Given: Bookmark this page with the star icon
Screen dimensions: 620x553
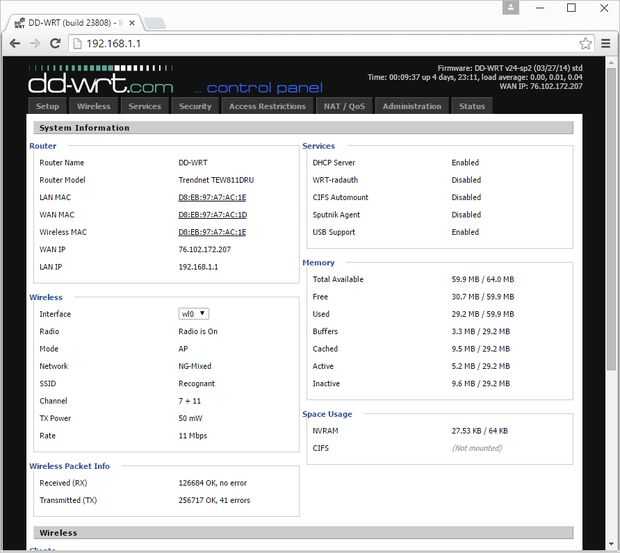Looking at the screenshot, I should pos(585,43).
